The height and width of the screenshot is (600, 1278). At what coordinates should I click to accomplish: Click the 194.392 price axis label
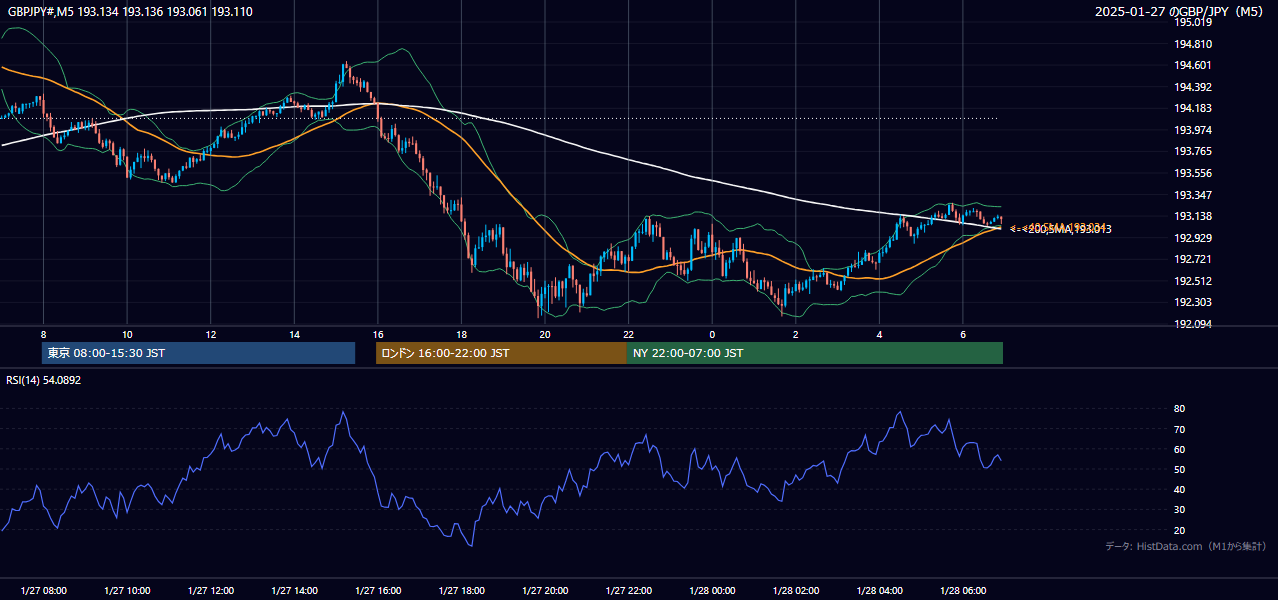[x=1191, y=87]
